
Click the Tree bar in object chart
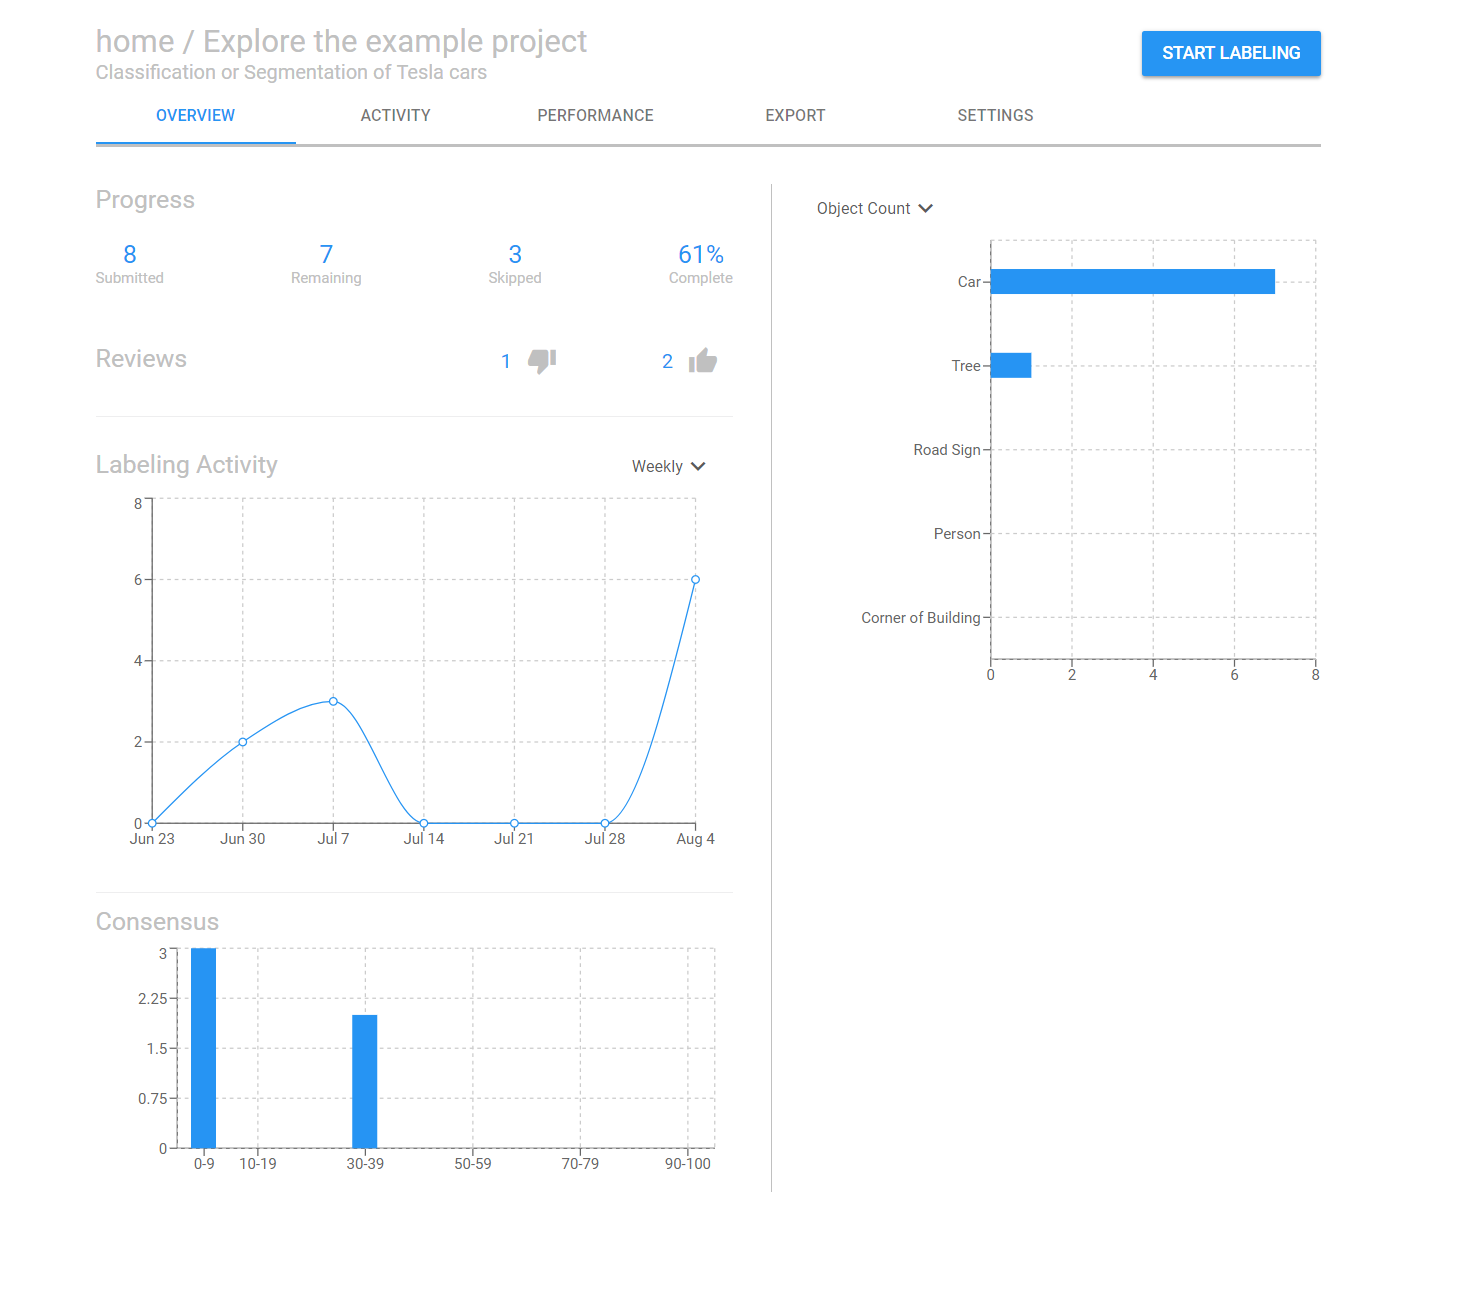pyautogui.click(x=1011, y=365)
